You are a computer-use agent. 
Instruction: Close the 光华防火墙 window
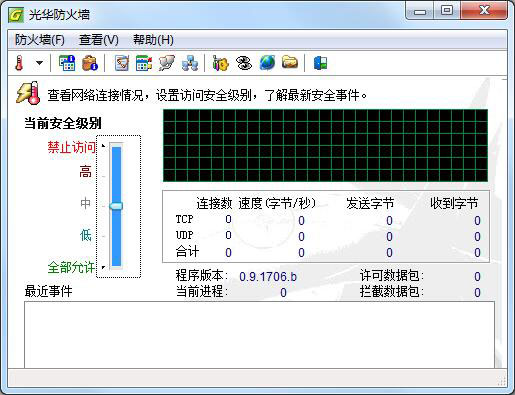point(484,11)
